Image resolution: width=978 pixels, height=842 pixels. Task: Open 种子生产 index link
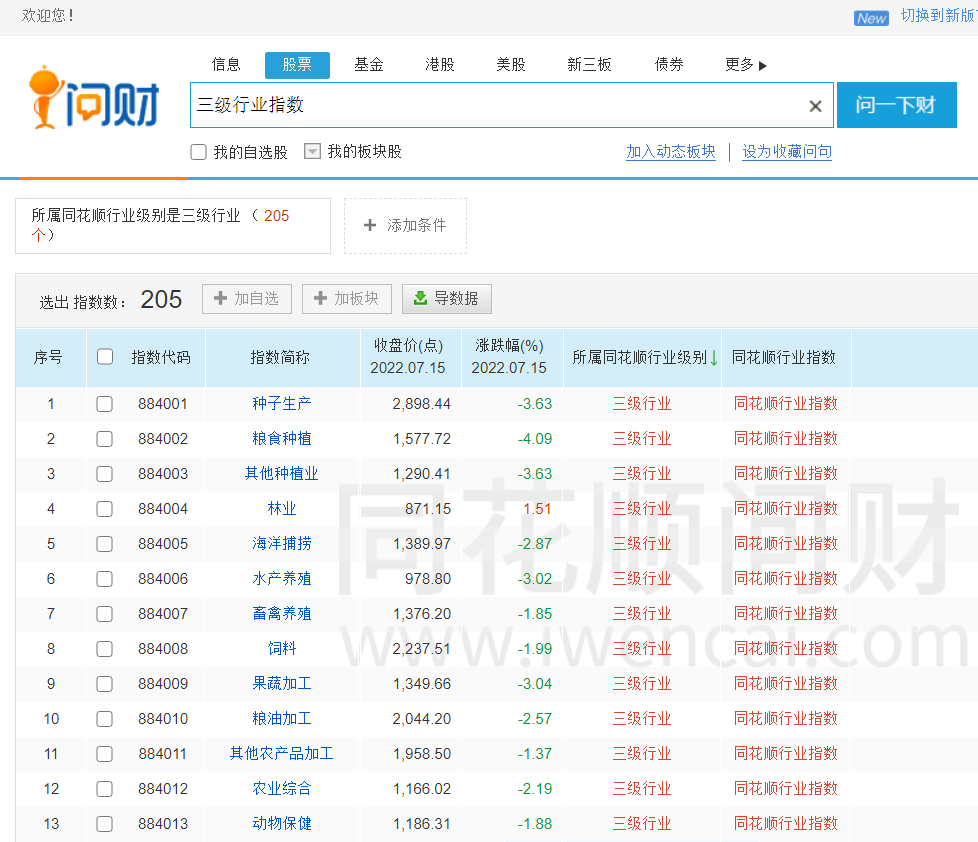pyautogui.click(x=282, y=404)
